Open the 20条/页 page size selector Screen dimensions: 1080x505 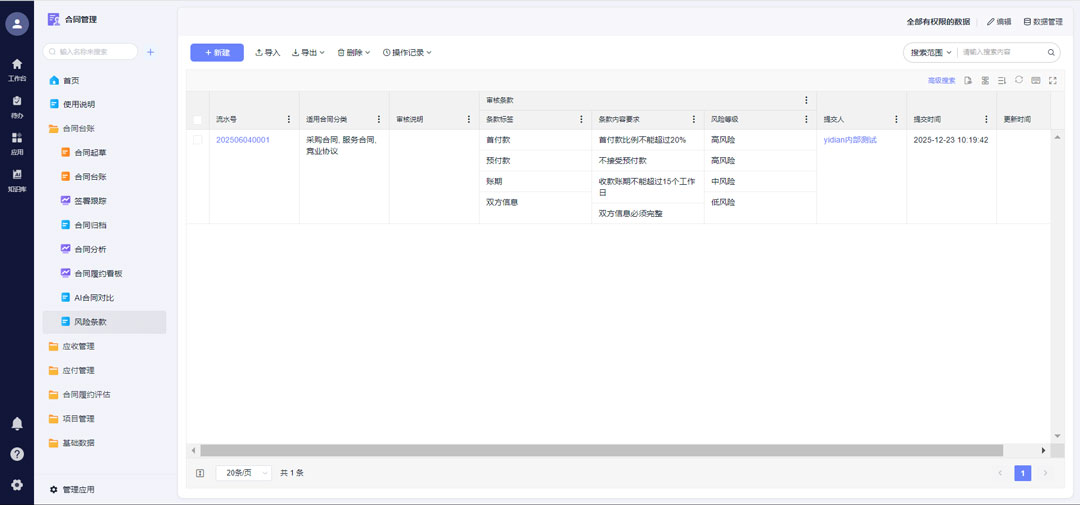243,473
